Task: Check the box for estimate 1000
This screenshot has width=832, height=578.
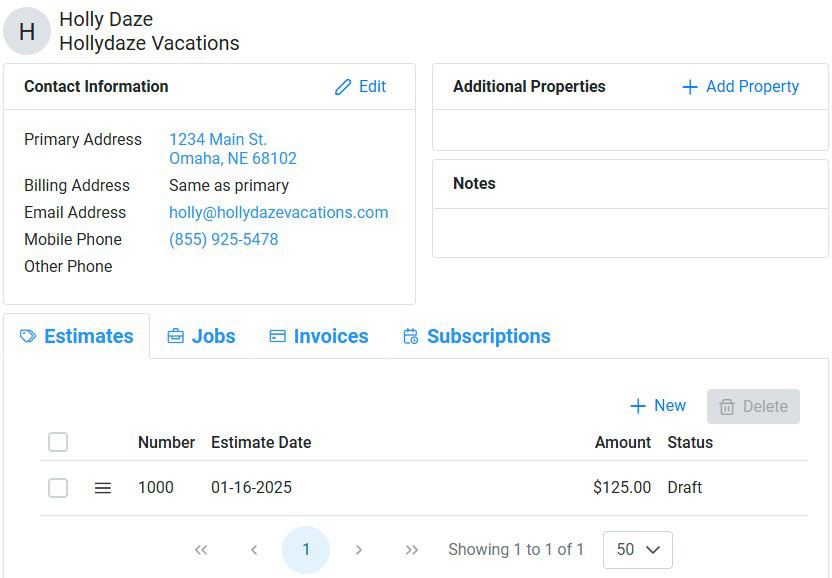Action: [58, 488]
